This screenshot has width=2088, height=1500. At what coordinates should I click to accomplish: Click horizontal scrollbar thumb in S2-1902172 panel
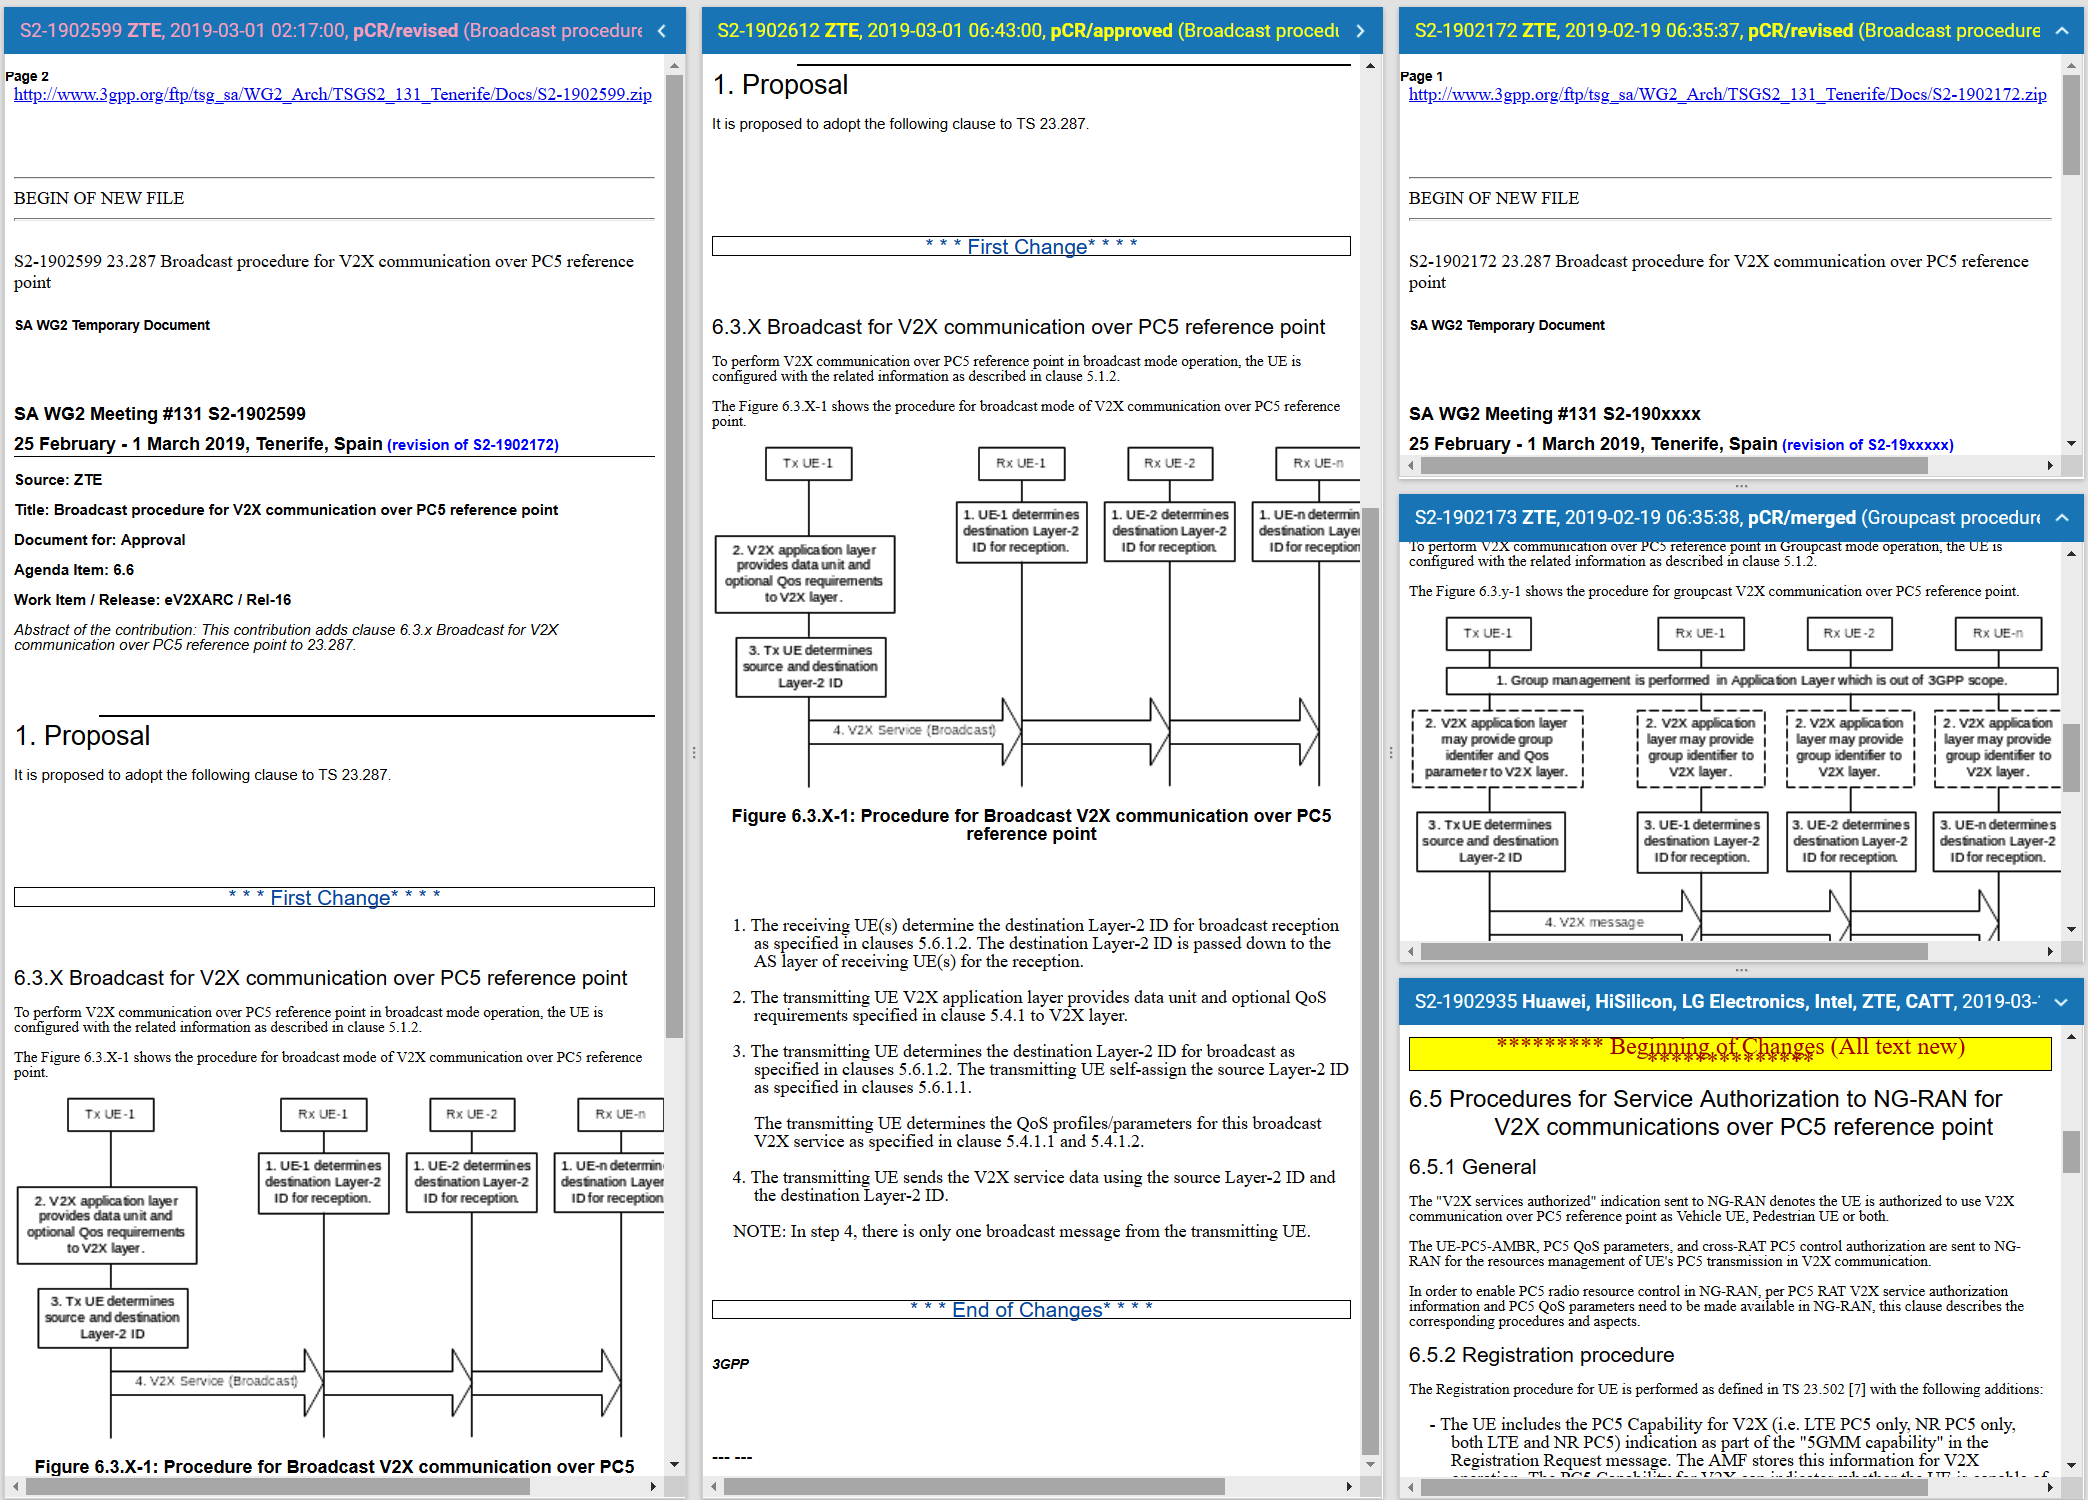tap(1675, 465)
